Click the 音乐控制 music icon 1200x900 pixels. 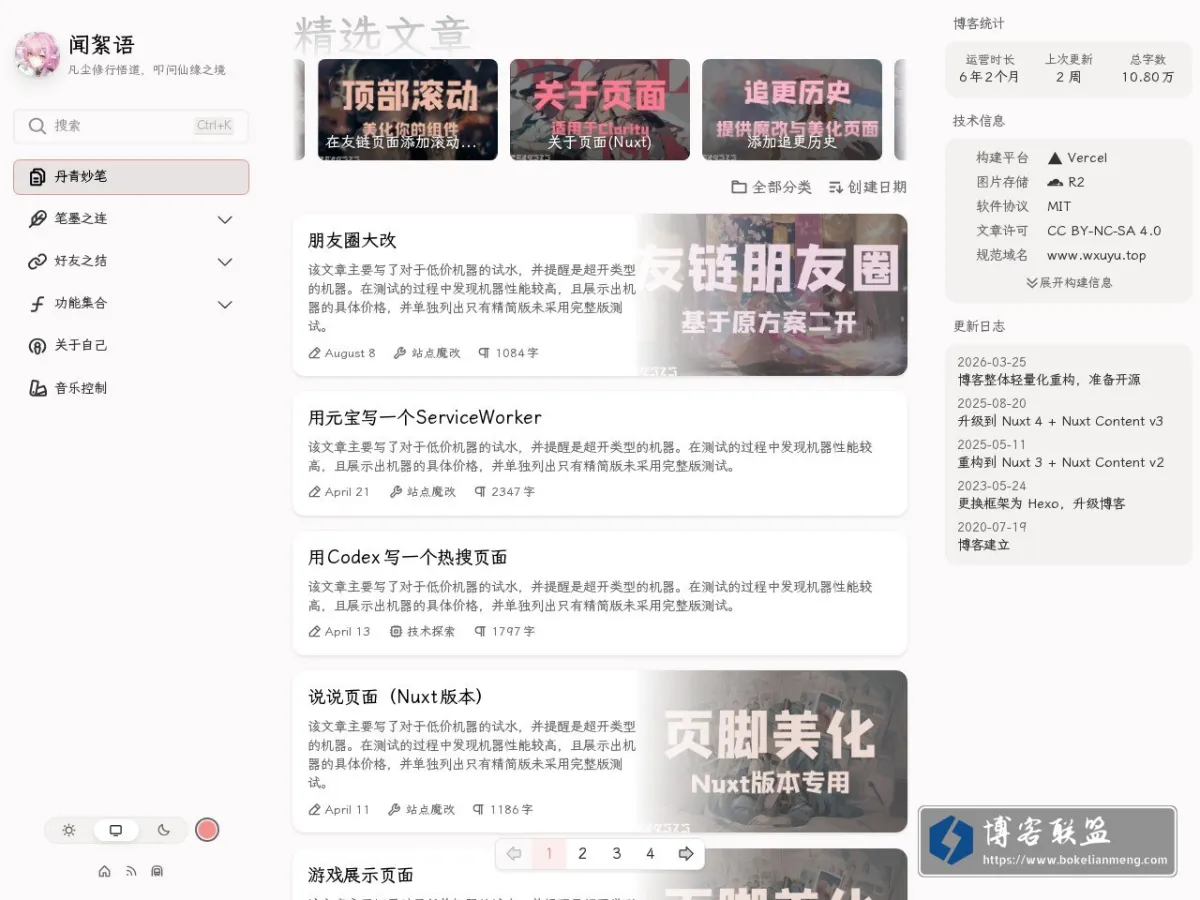click(x=38, y=388)
